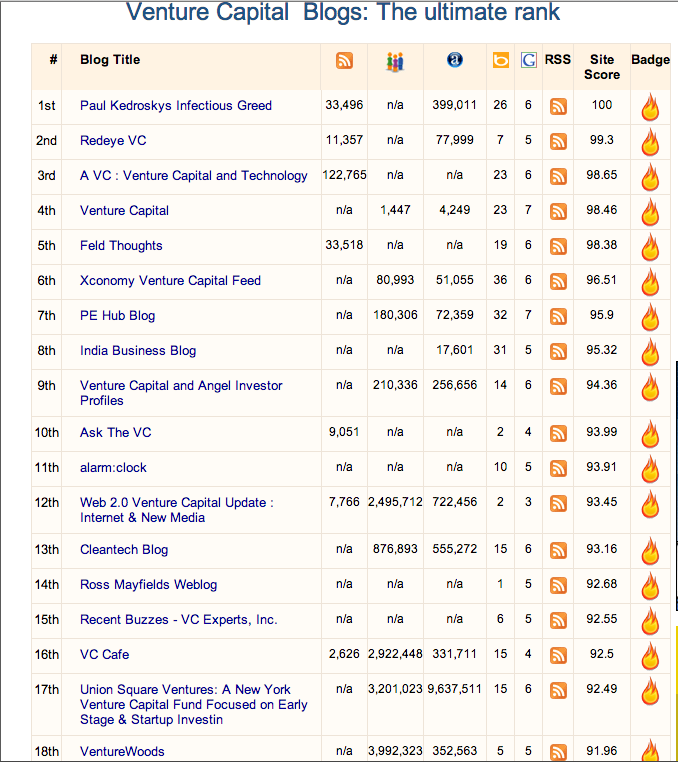Click flame badge in Ross Mayfields Weblog row
The image size is (678, 762).
[x=650, y=586]
